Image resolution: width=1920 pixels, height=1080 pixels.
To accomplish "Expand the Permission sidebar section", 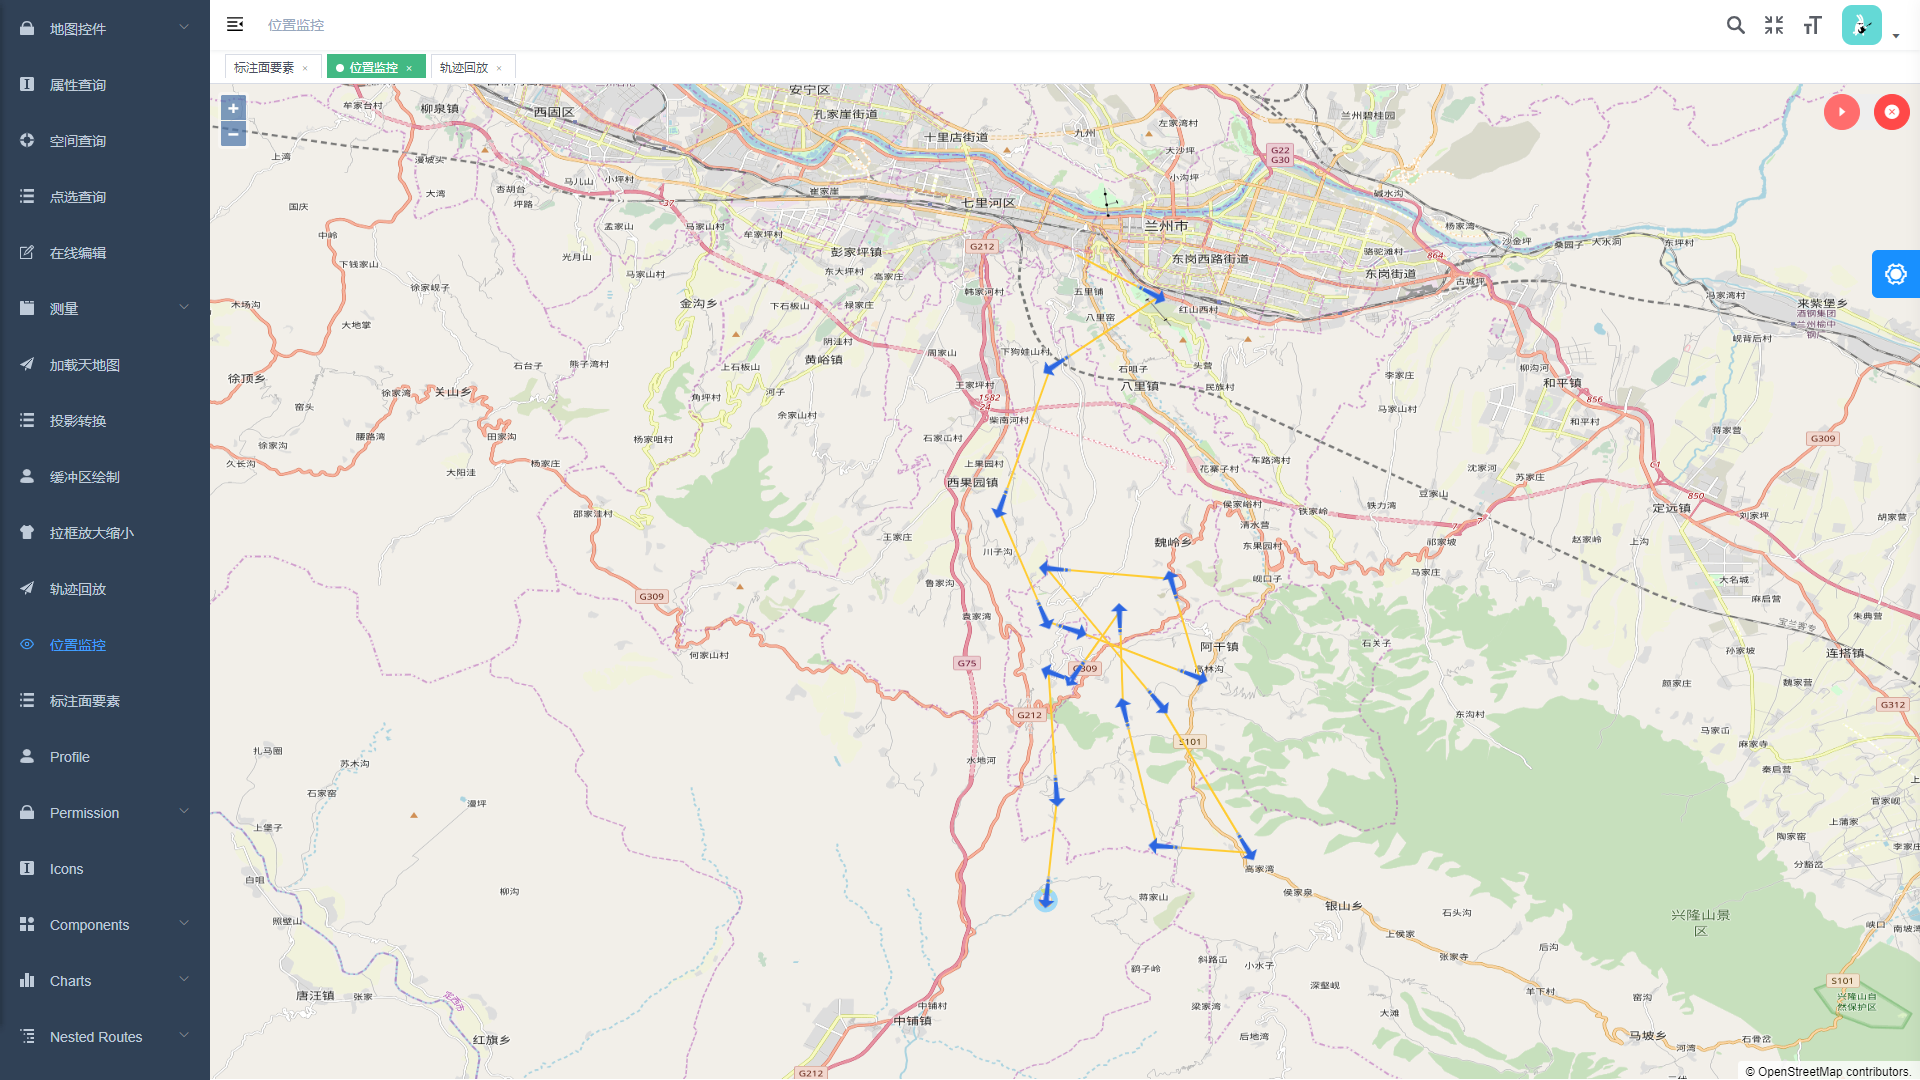I will coord(104,811).
